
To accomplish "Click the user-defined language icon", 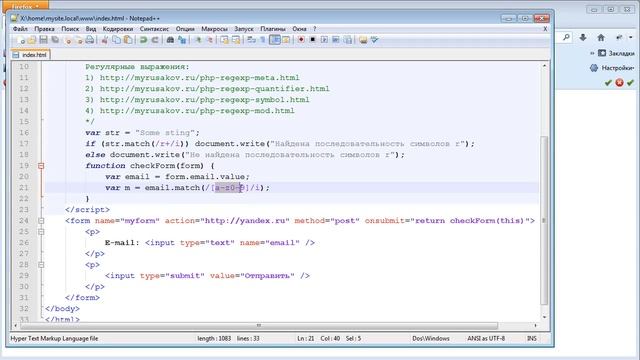I will tap(286, 40).
